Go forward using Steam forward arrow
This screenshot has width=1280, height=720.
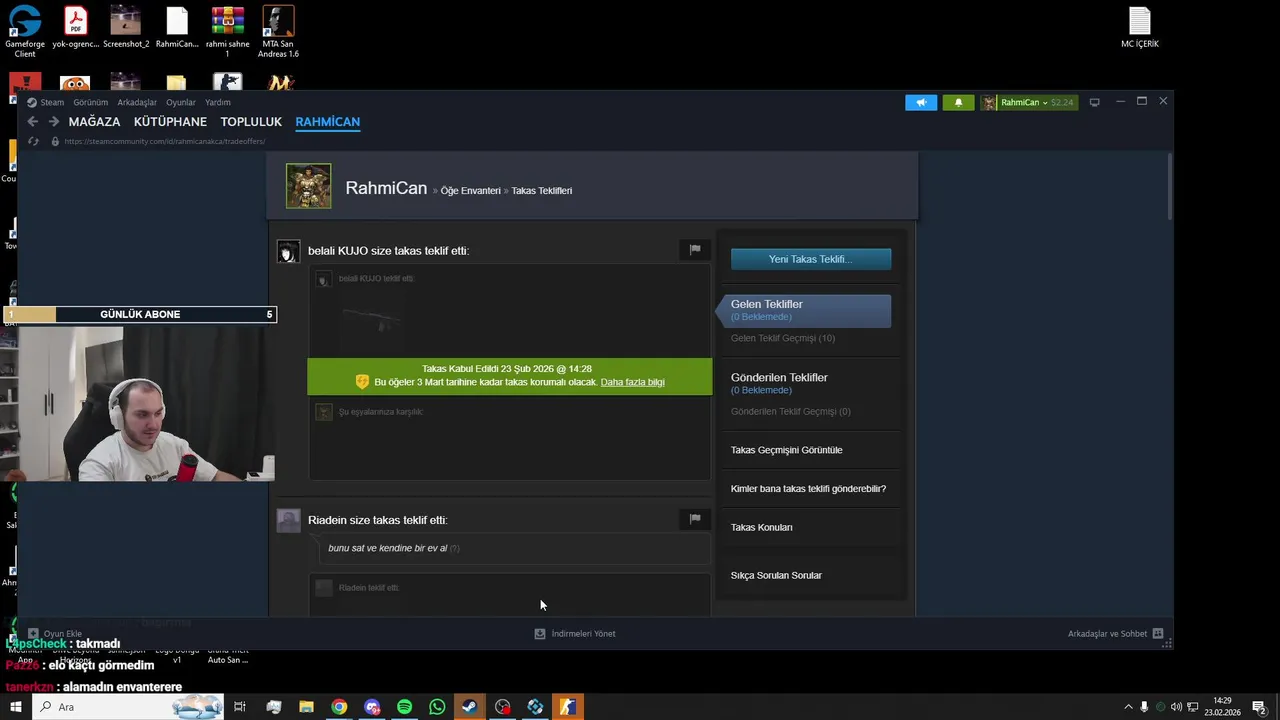coord(54,122)
